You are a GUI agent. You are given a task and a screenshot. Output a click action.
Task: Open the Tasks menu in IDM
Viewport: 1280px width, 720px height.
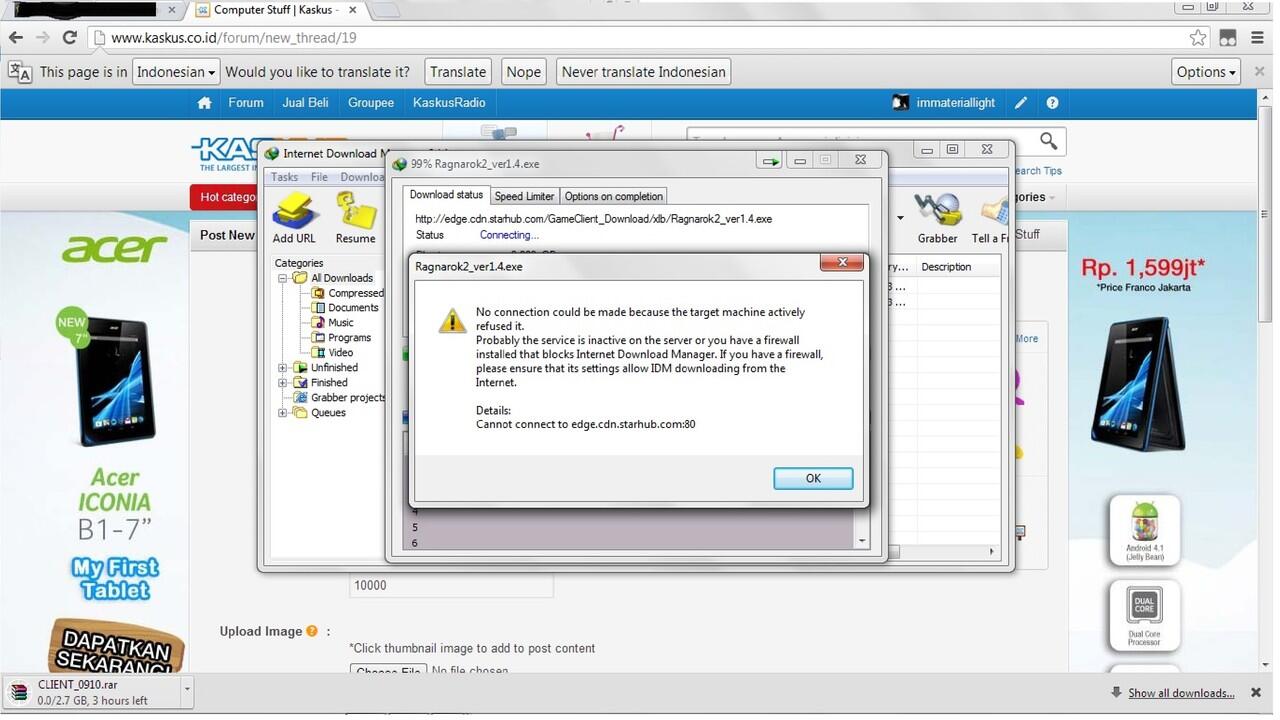pos(285,177)
